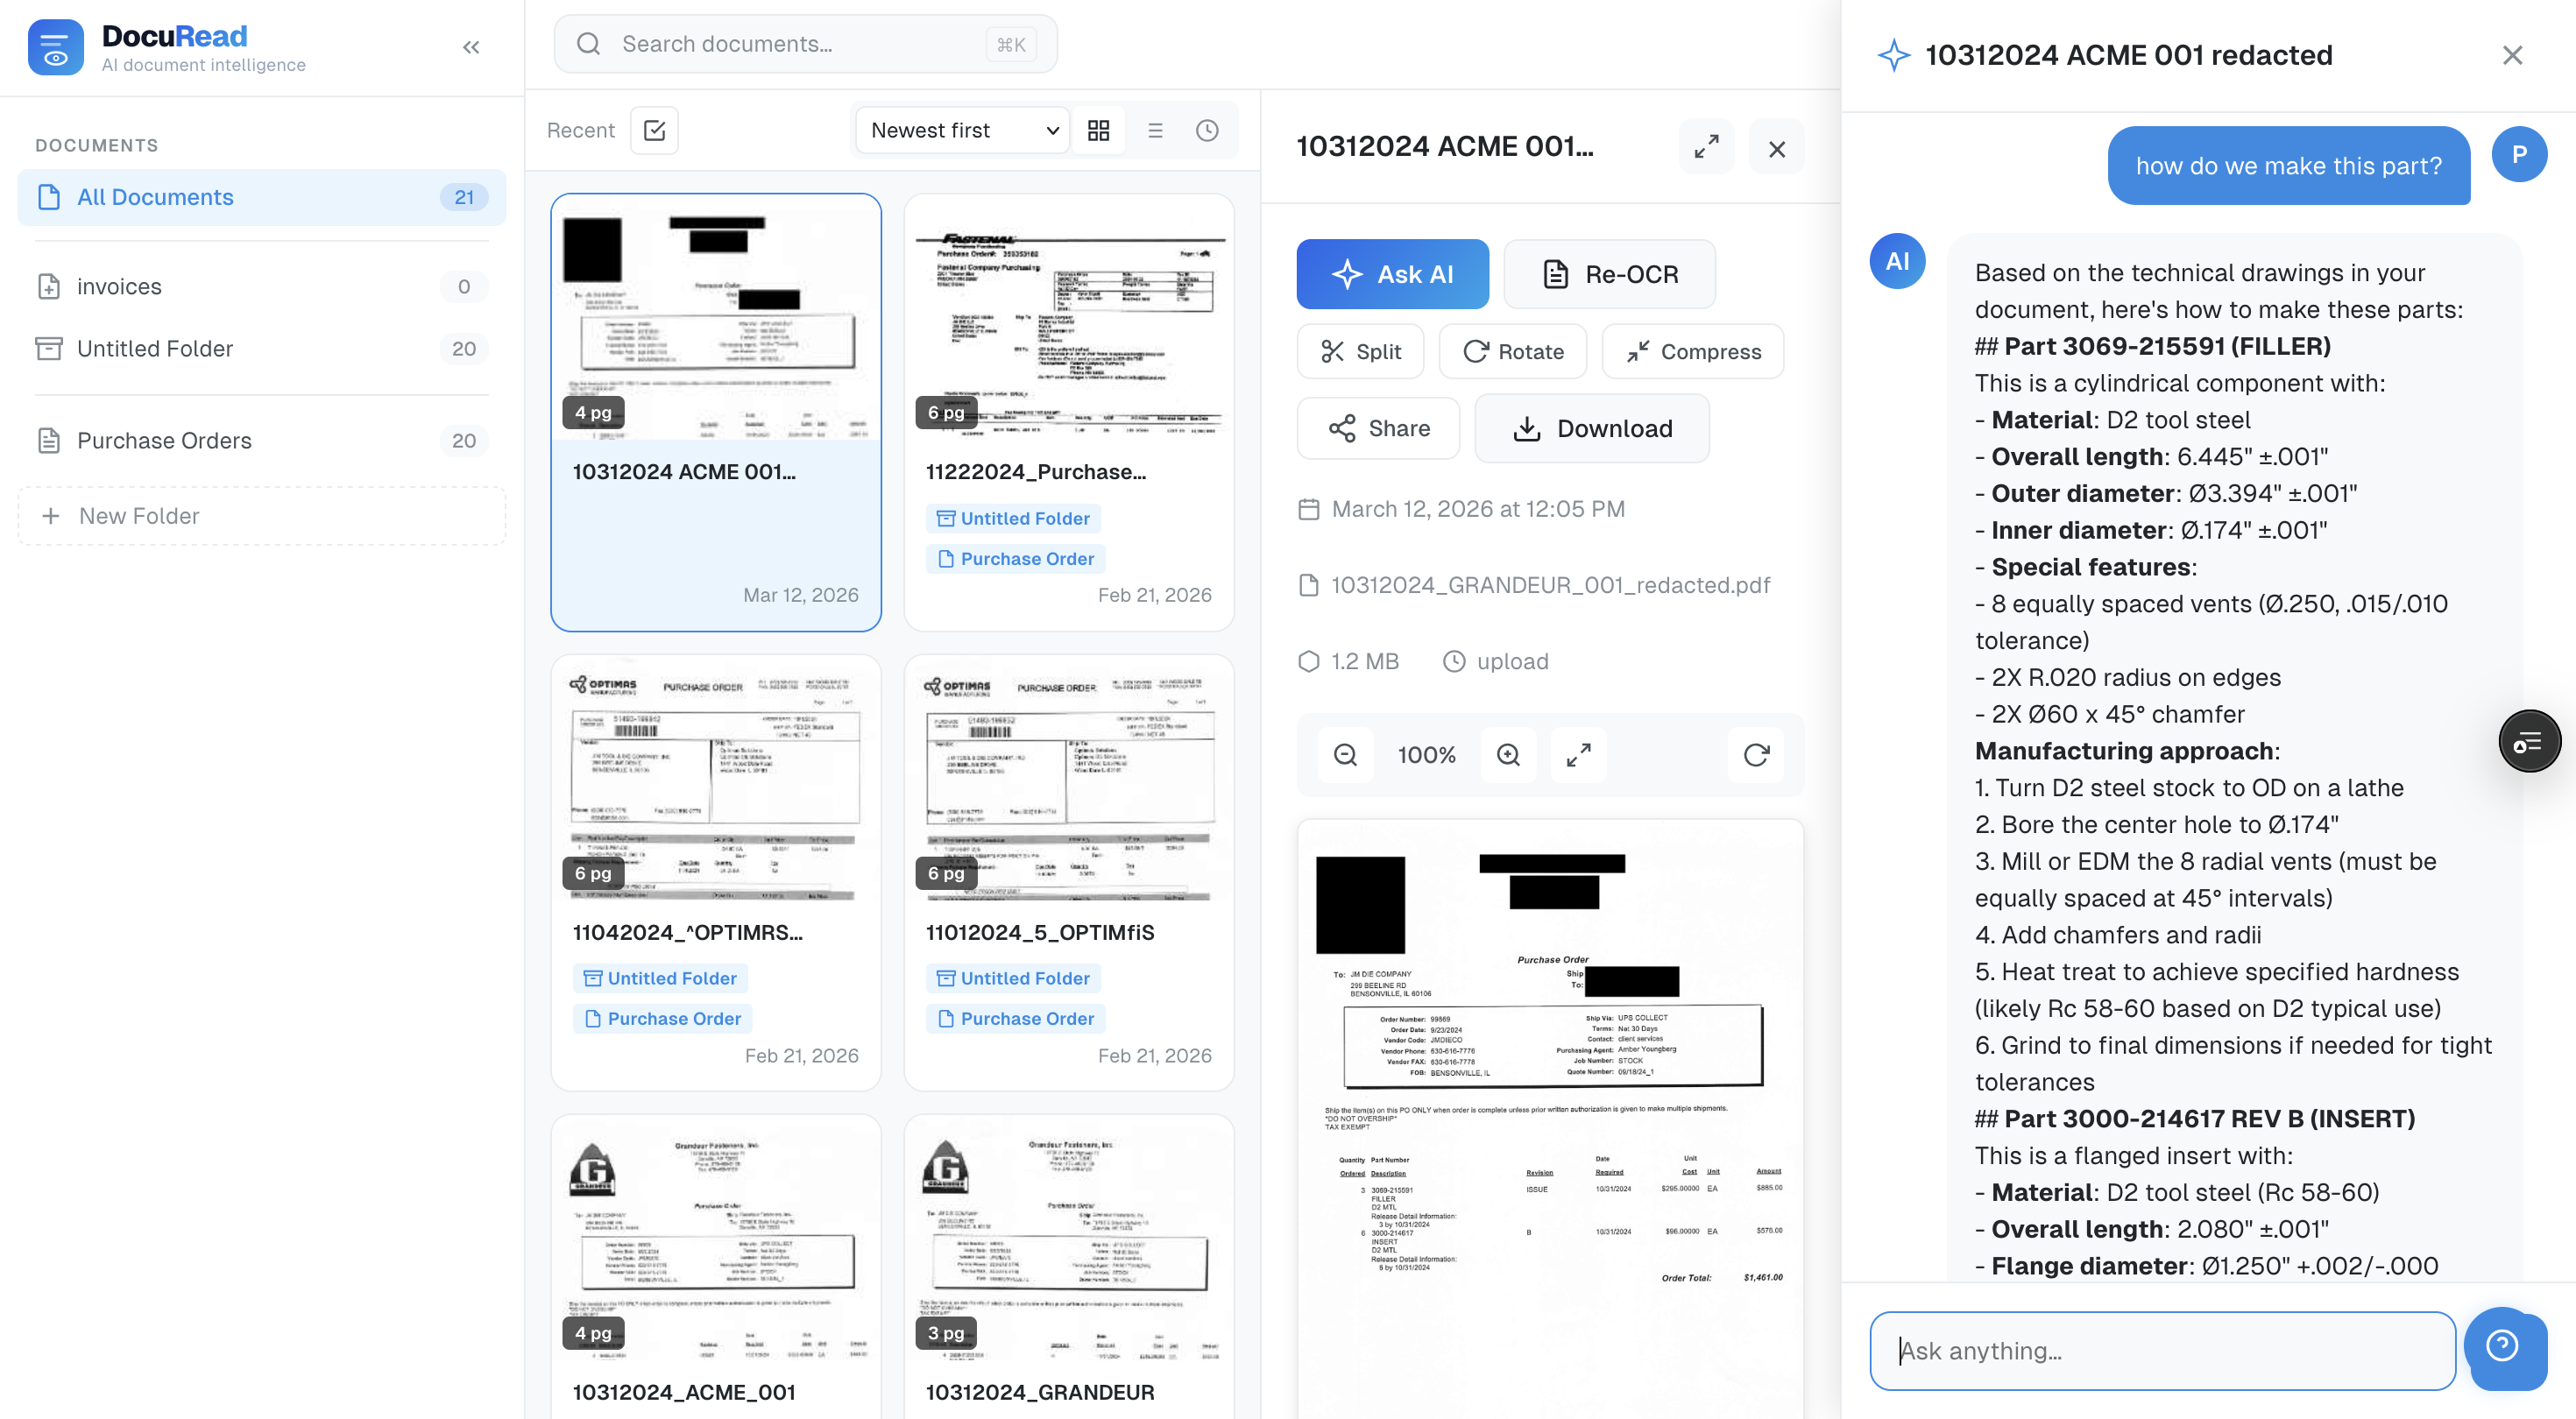Switch to grid view layout

[x=1100, y=130]
